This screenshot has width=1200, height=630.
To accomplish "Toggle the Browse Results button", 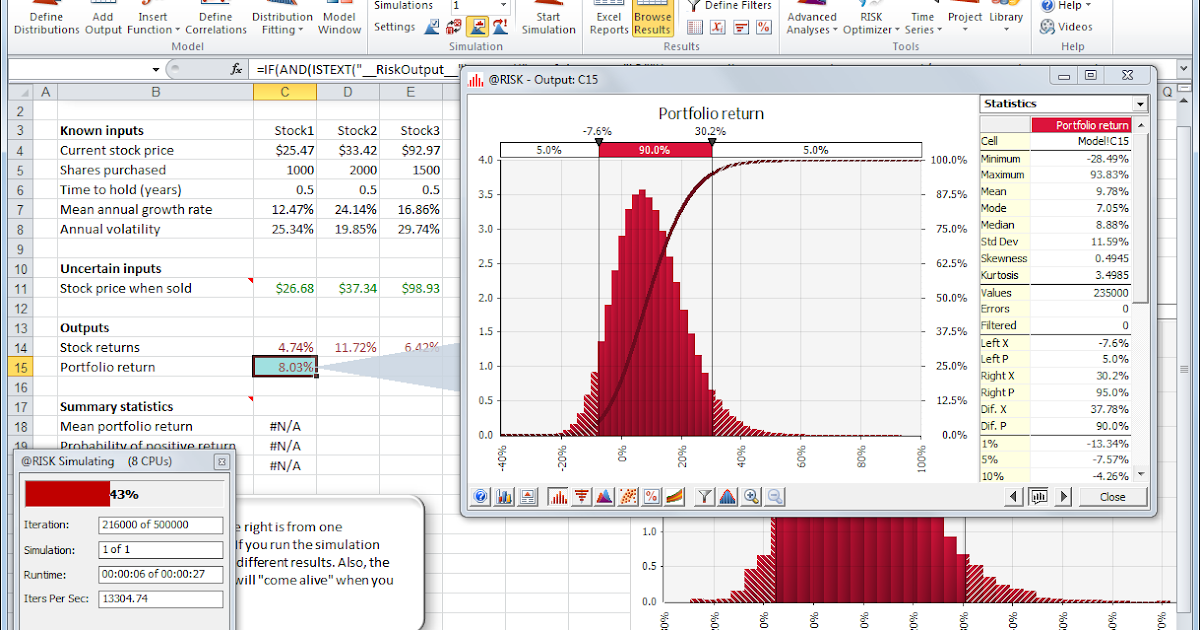I will click(652, 20).
